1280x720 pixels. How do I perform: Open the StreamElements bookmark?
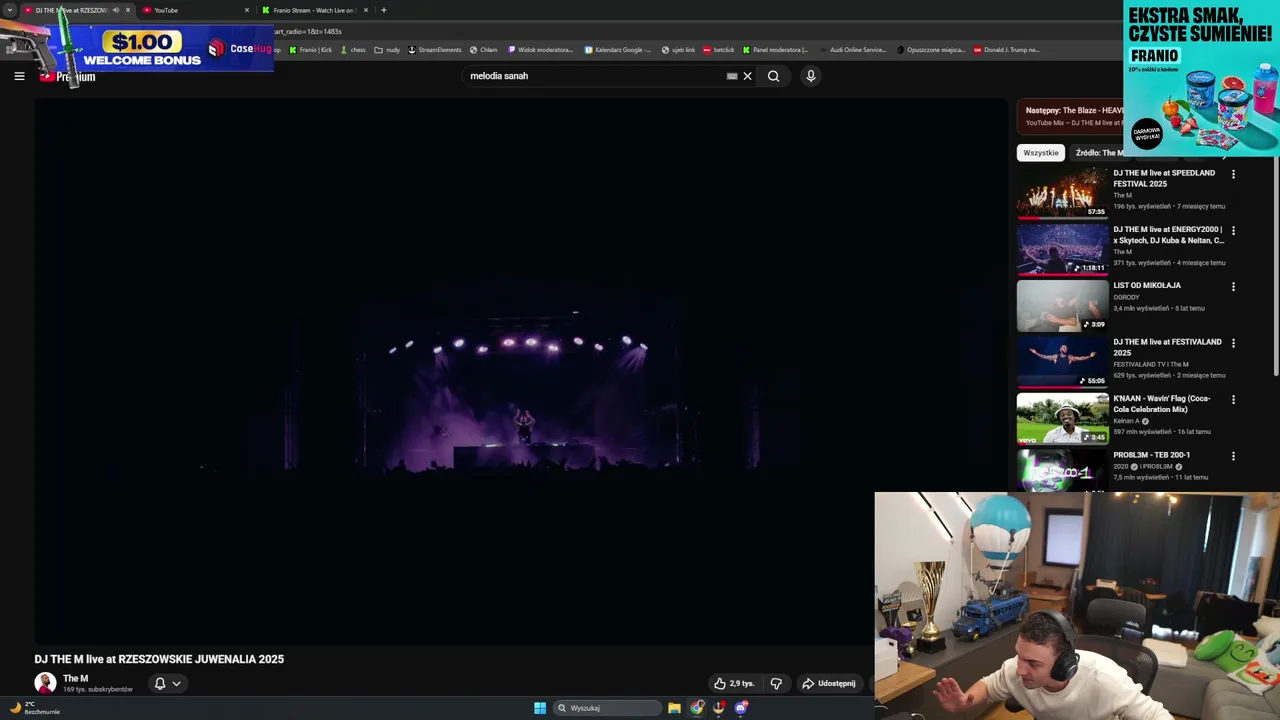pos(435,50)
